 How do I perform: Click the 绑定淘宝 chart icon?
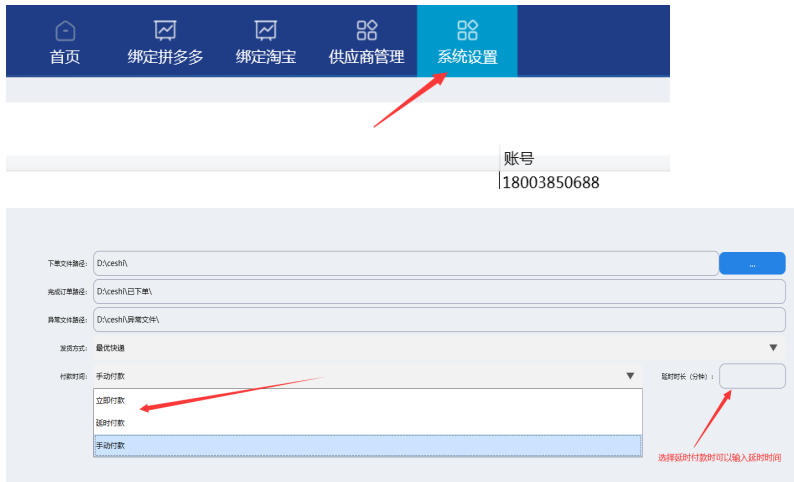click(265, 30)
